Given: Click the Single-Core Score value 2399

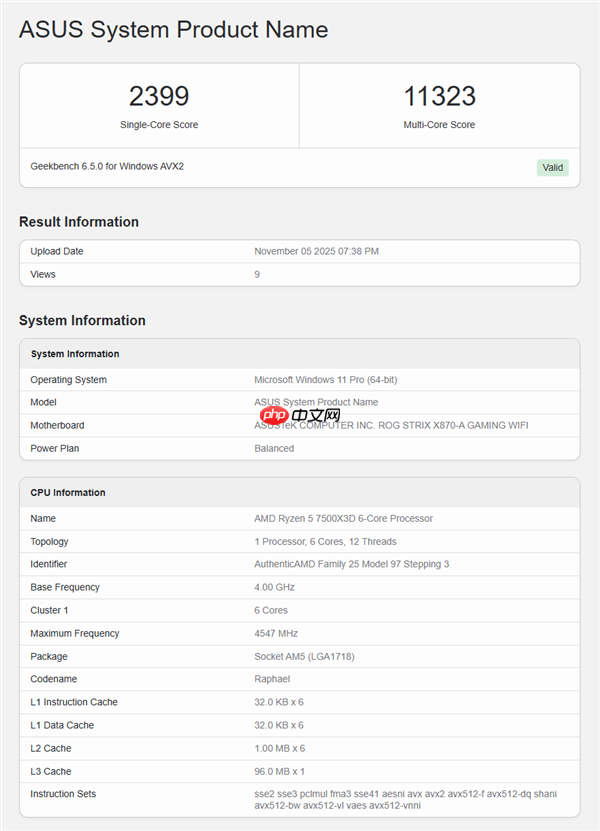Looking at the screenshot, I should (159, 97).
